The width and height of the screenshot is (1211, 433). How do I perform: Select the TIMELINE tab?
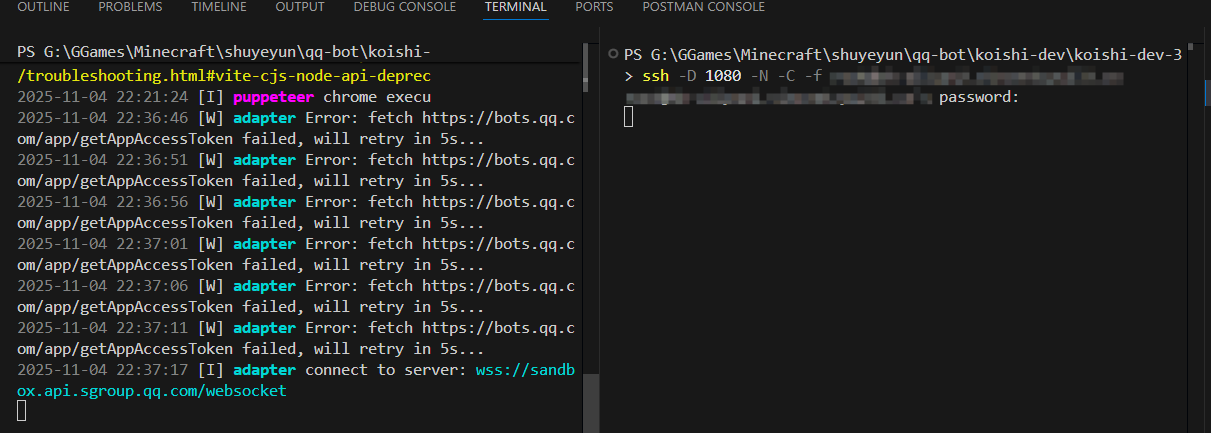click(x=219, y=7)
